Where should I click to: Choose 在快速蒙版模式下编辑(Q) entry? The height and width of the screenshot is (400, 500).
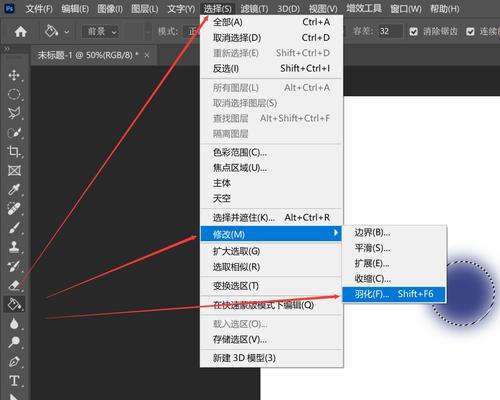click(x=272, y=305)
